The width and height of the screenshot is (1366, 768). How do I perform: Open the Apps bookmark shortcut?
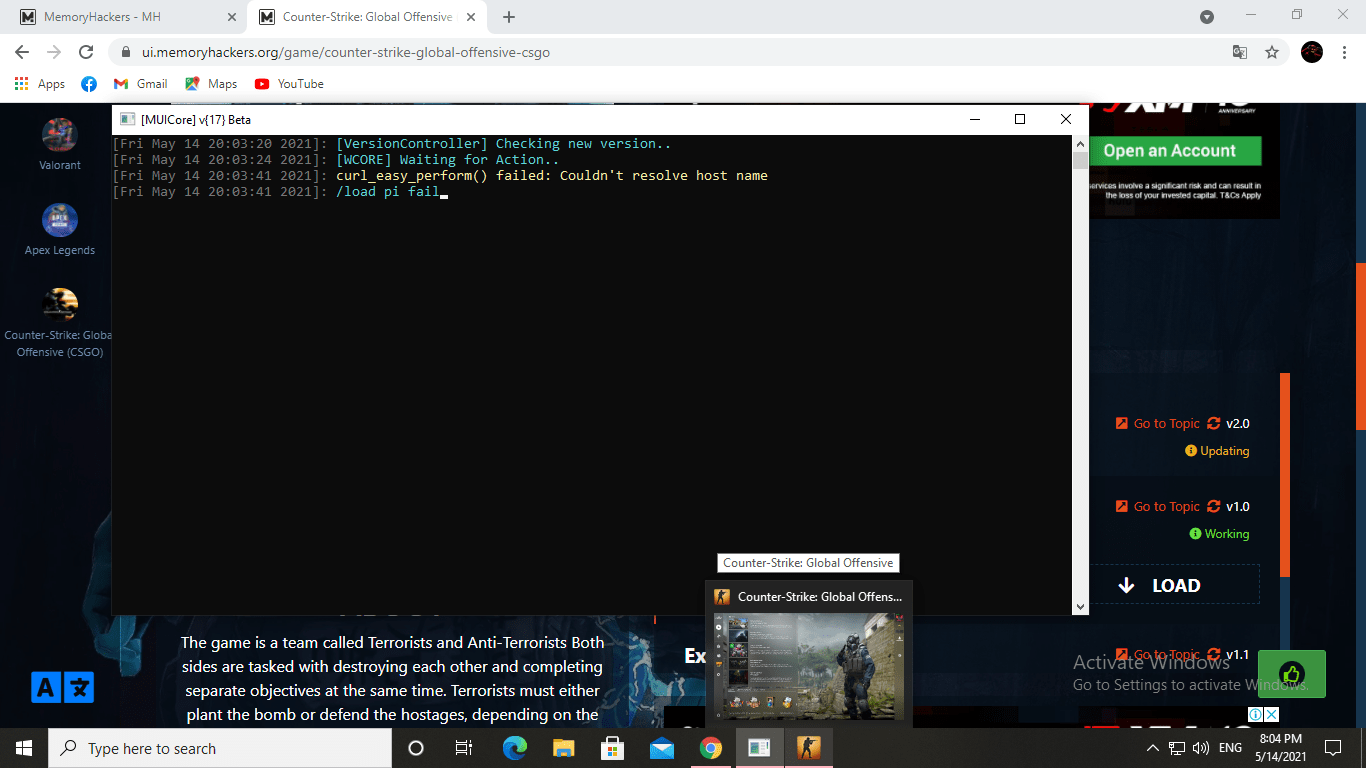click(40, 84)
